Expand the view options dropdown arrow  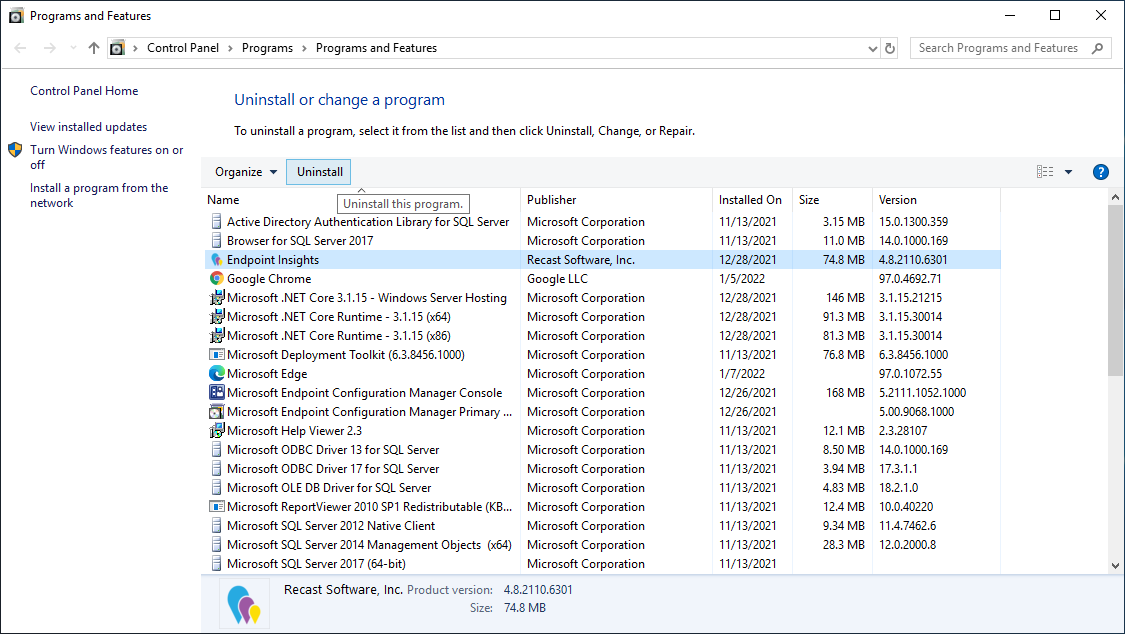pos(1068,172)
